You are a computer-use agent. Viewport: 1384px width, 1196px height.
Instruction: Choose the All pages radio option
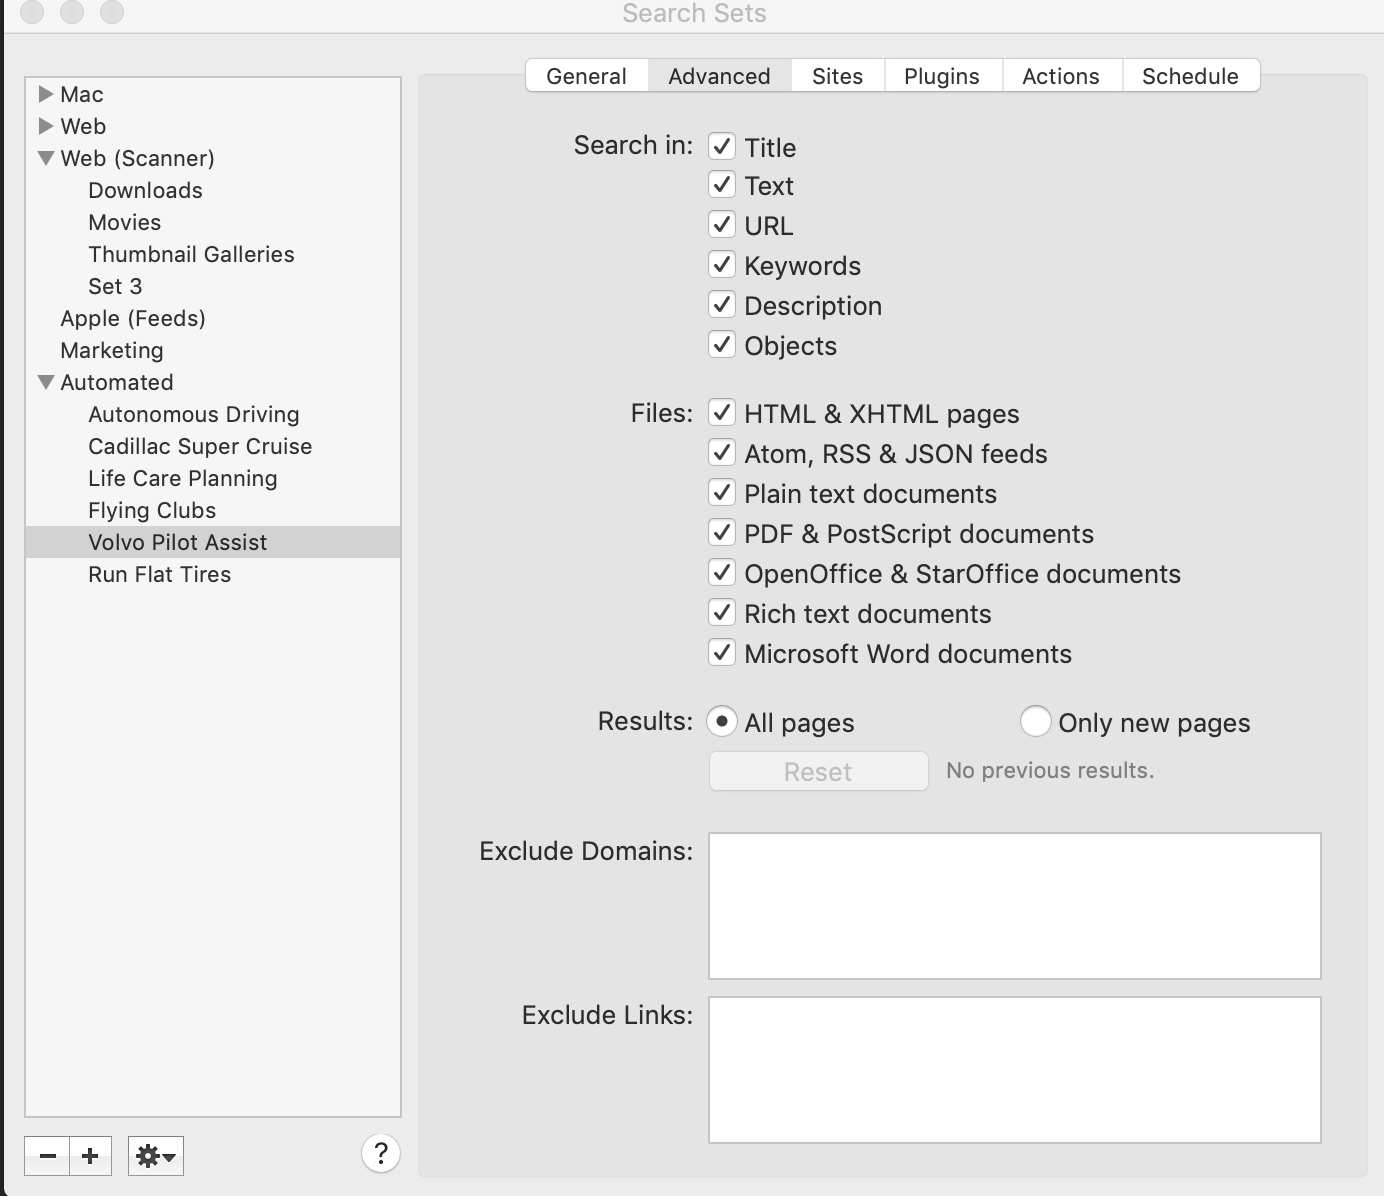click(x=722, y=721)
